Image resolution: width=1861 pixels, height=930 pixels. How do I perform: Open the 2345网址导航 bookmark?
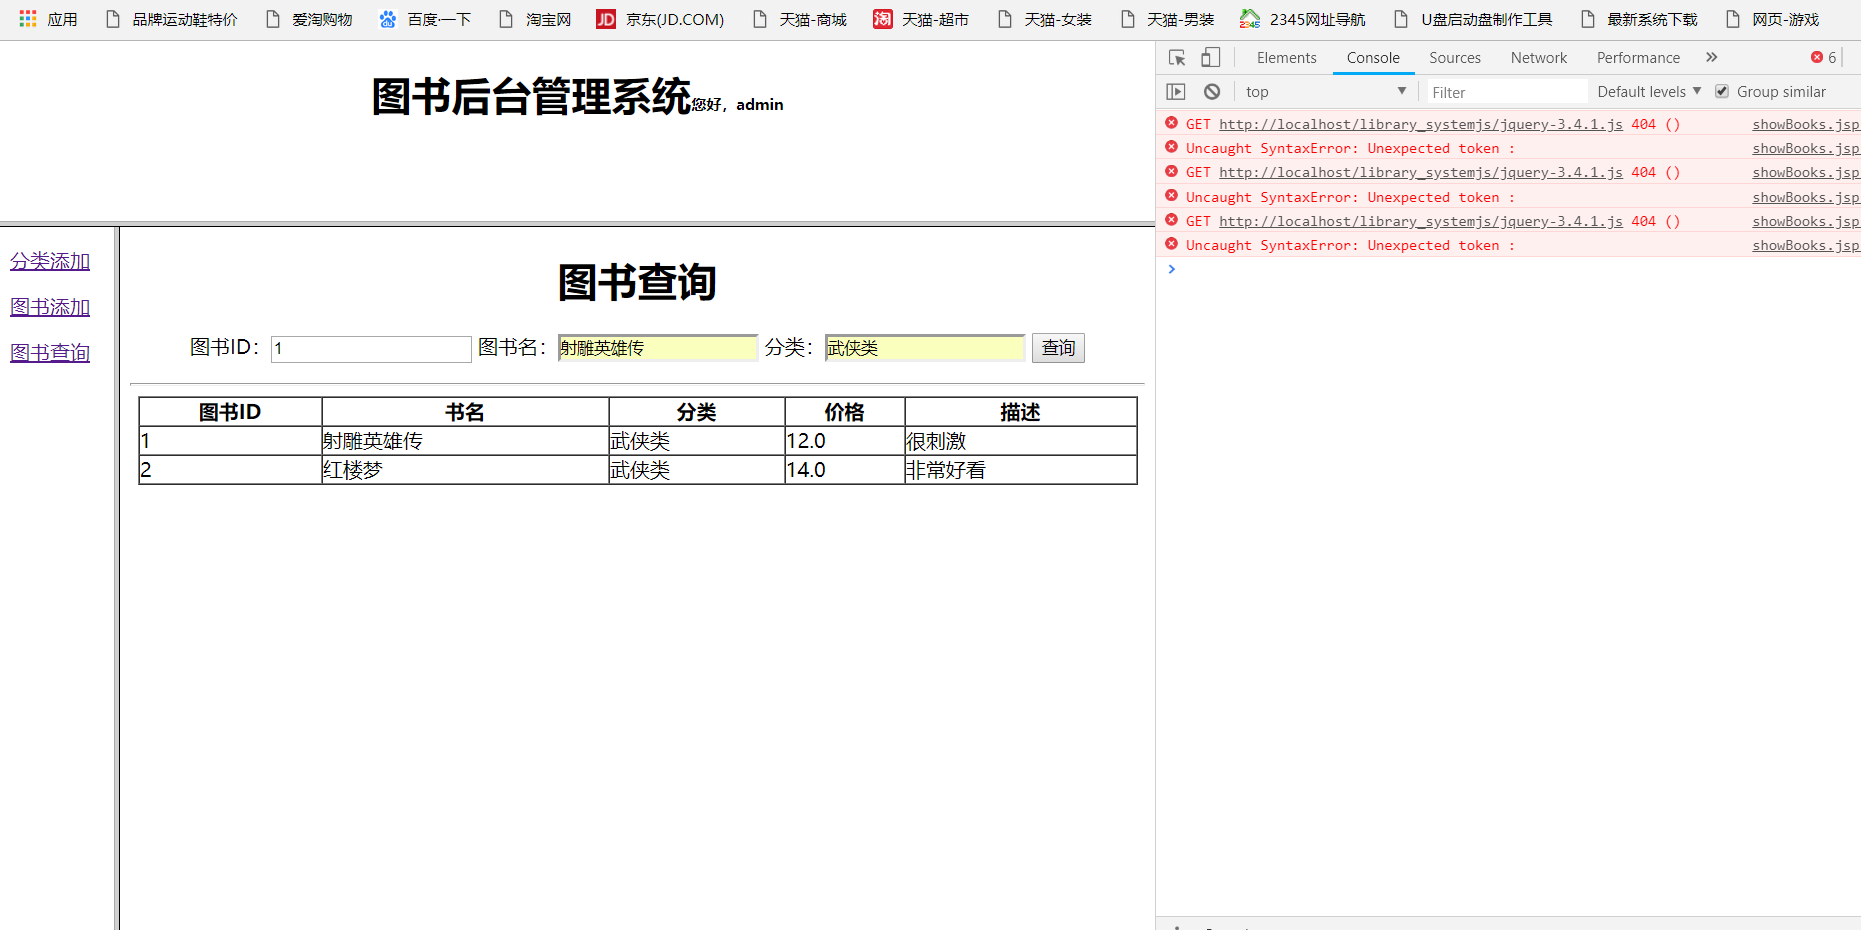point(1302,19)
